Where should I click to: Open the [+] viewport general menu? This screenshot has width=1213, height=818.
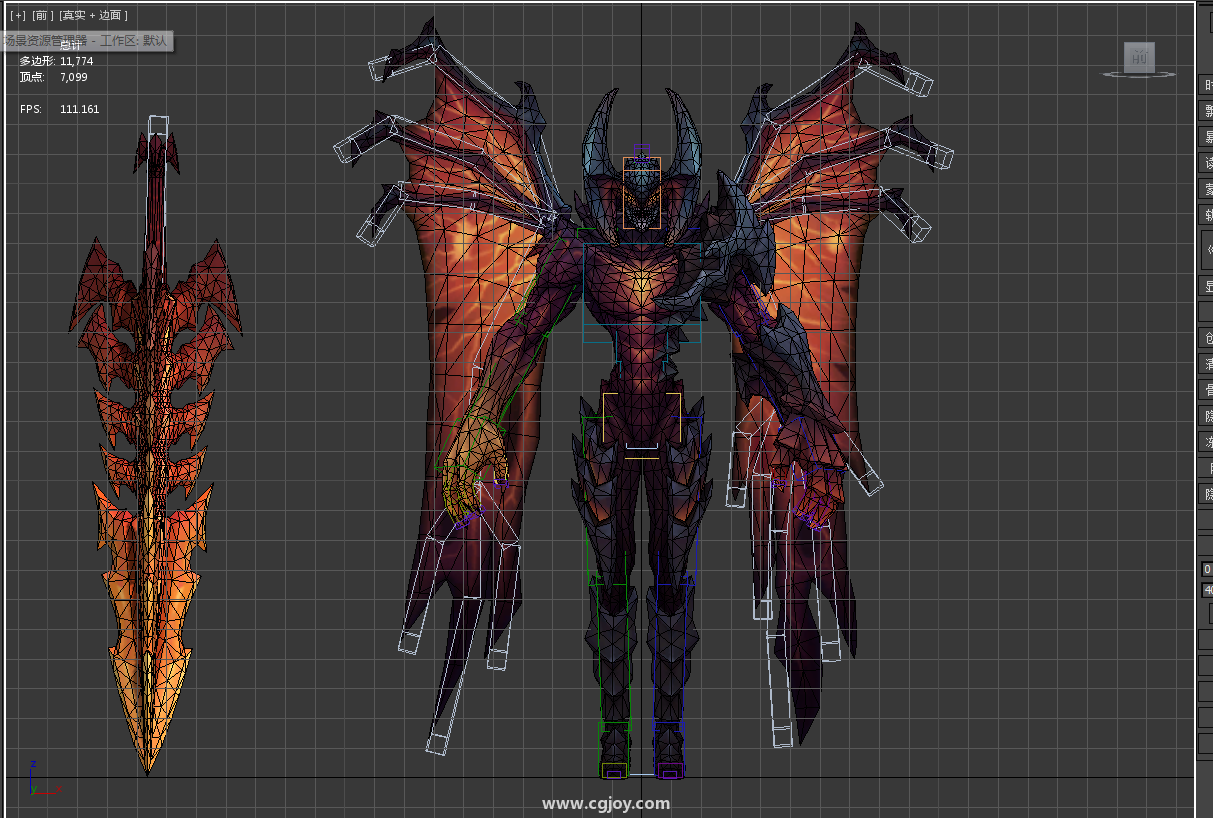[x=18, y=15]
